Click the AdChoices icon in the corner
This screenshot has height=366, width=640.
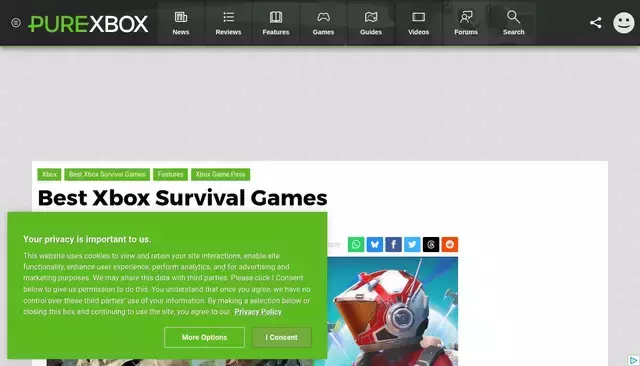pyautogui.click(x=633, y=360)
